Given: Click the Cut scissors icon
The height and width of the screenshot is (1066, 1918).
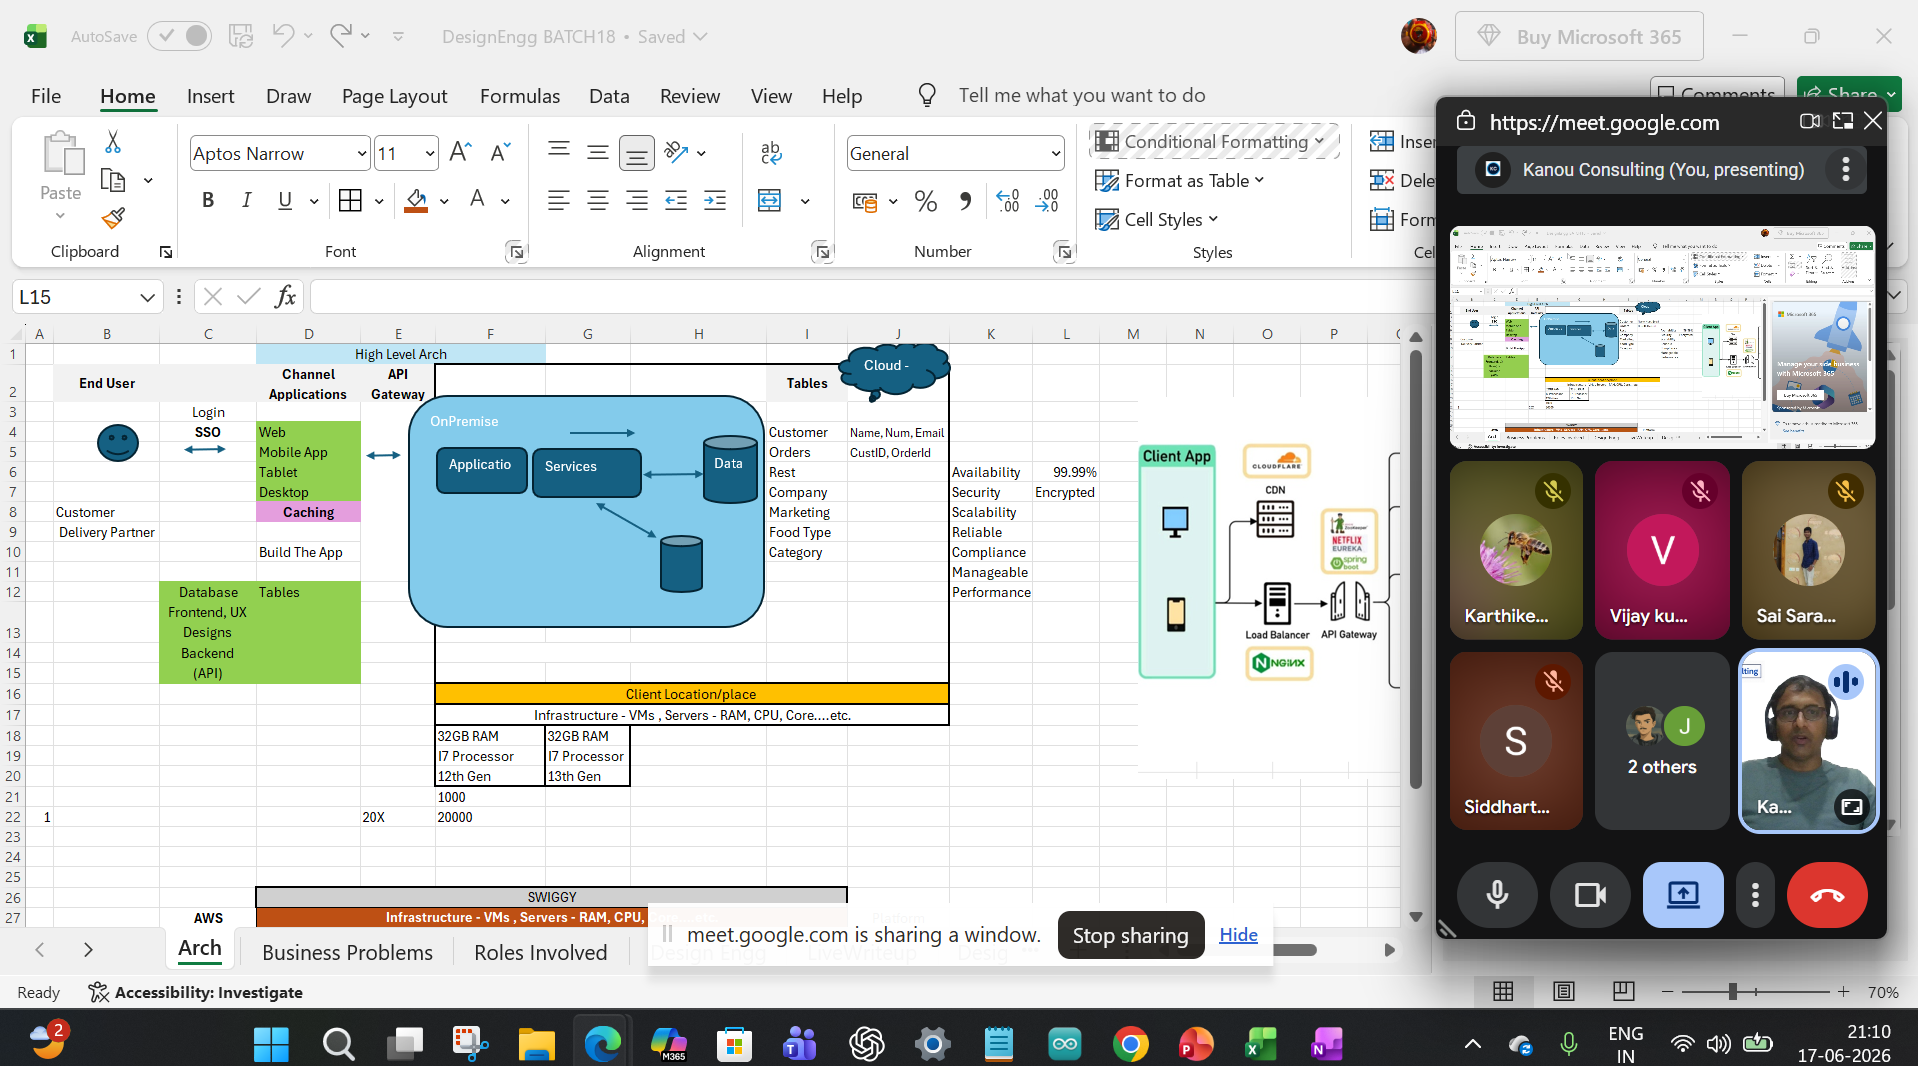Looking at the screenshot, I should pyautogui.click(x=113, y=142).
